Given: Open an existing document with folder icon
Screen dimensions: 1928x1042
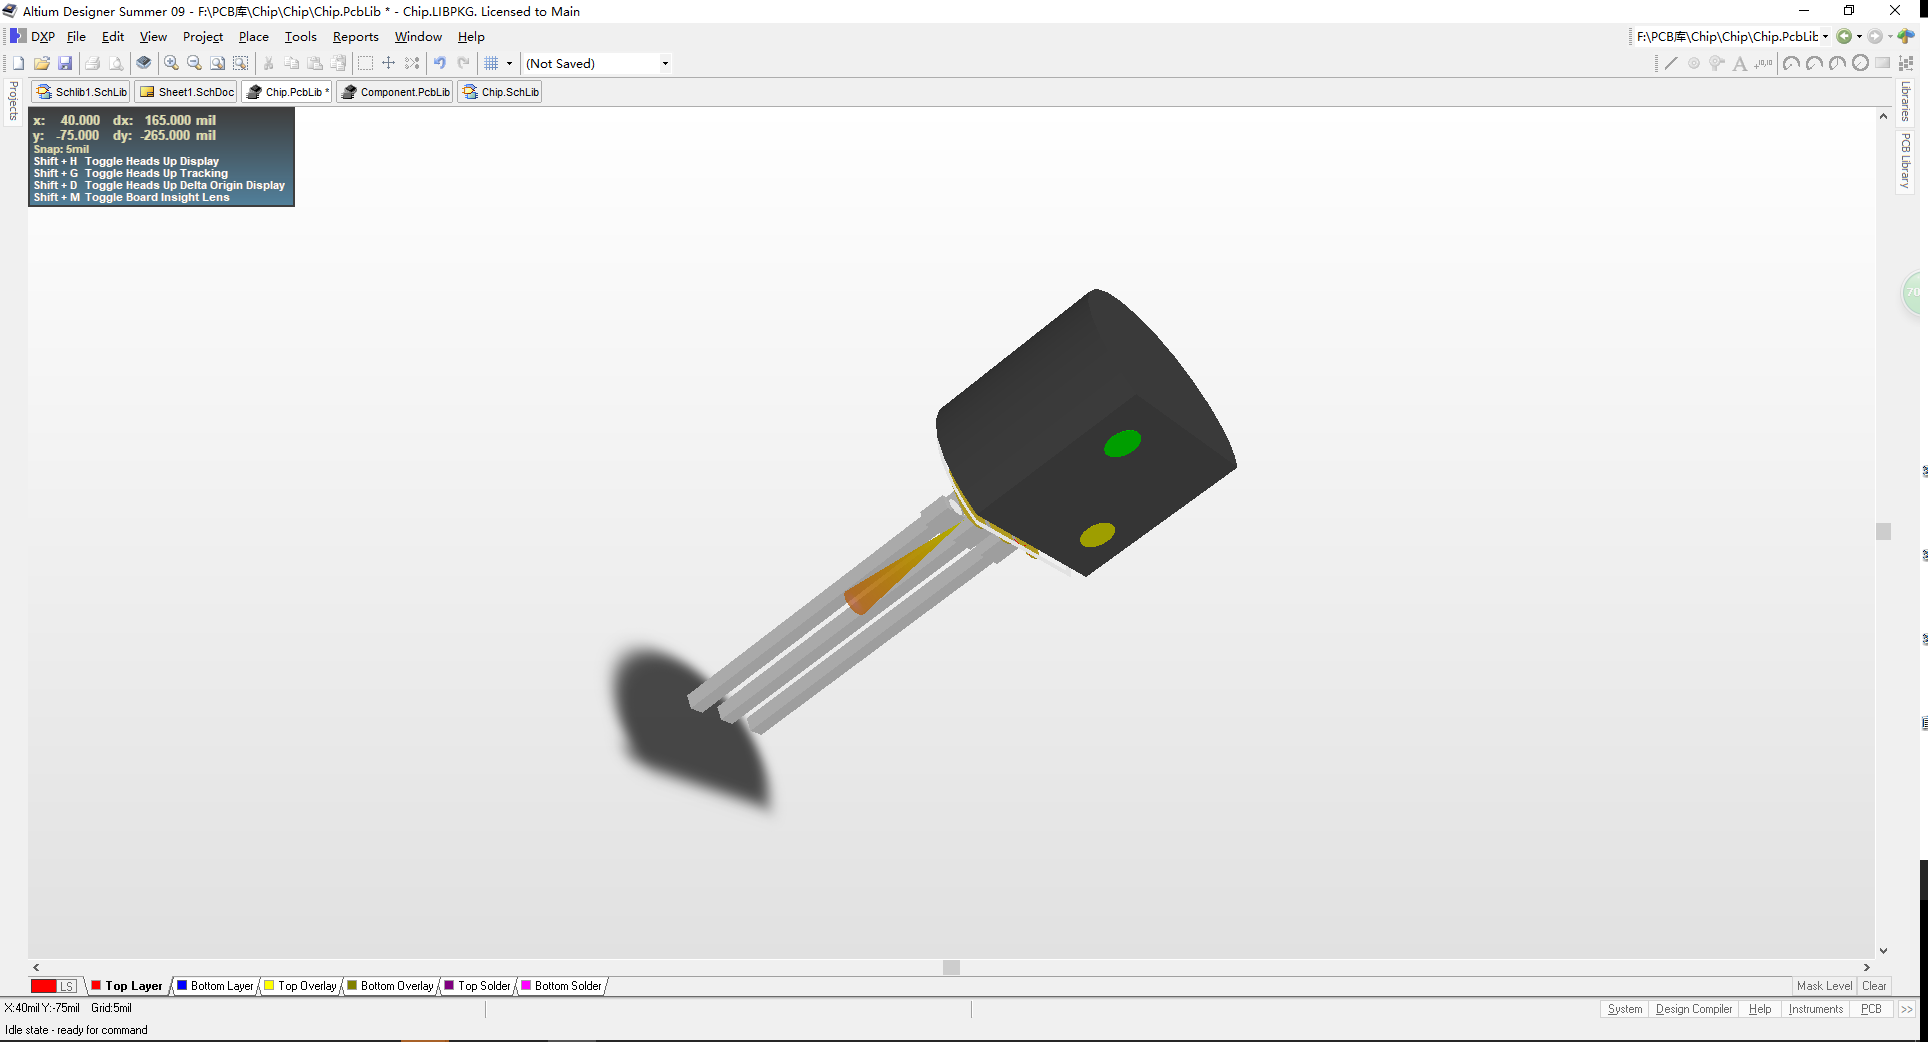Looking at the screenshot, I should 42,63.
